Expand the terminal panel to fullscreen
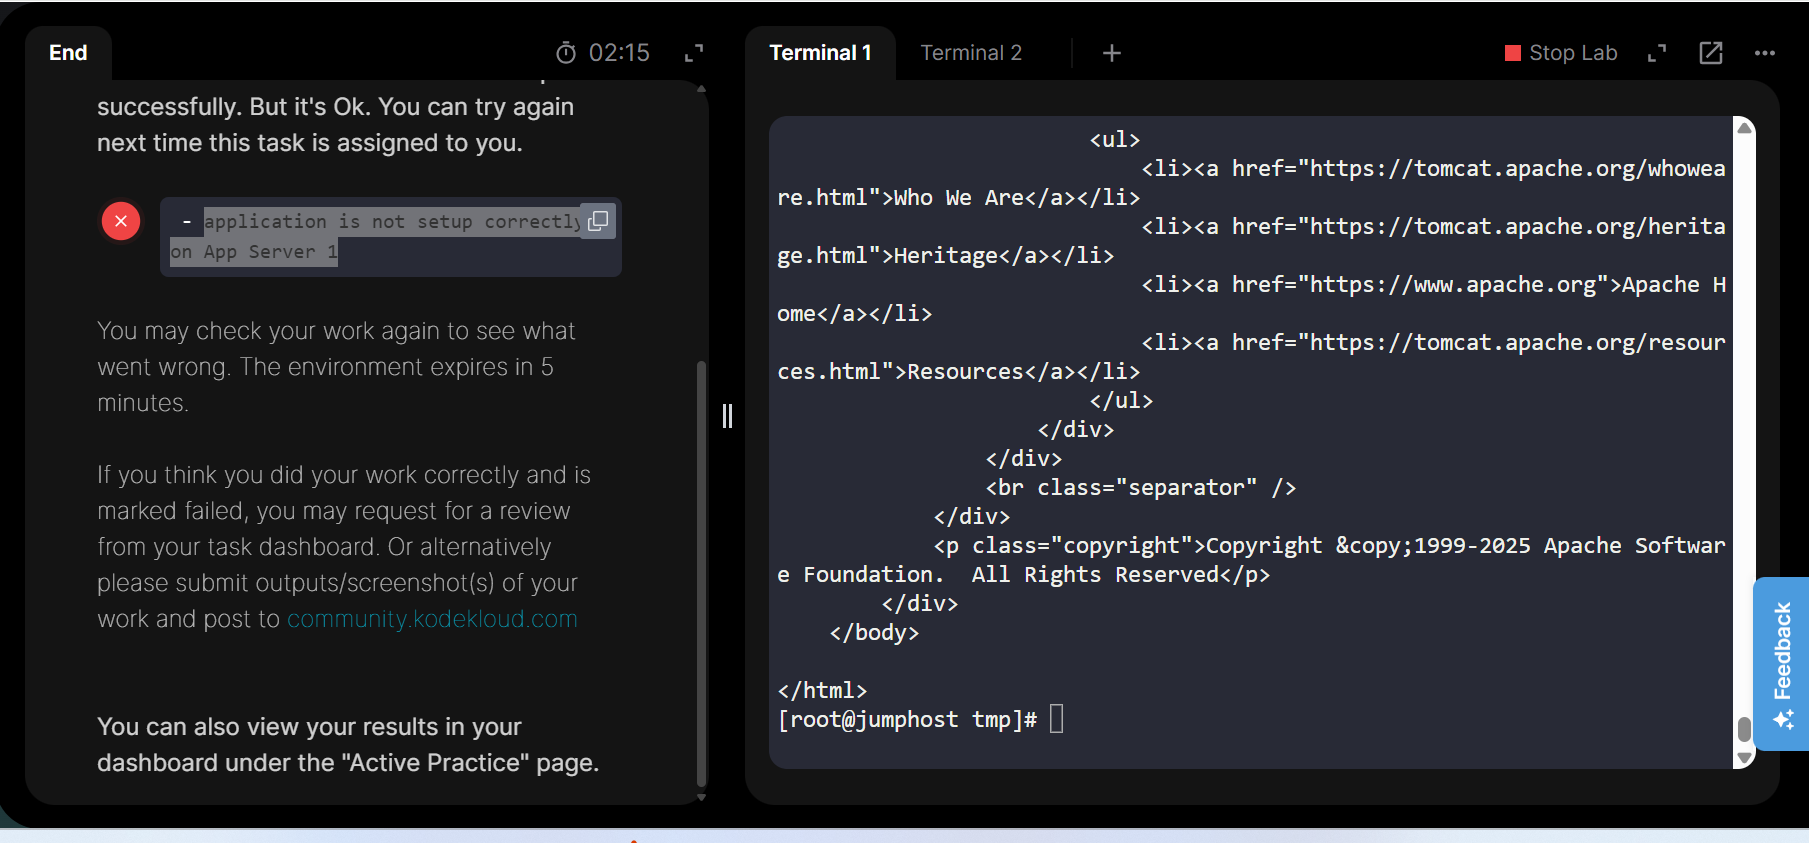 click(x=1657, y=53)
